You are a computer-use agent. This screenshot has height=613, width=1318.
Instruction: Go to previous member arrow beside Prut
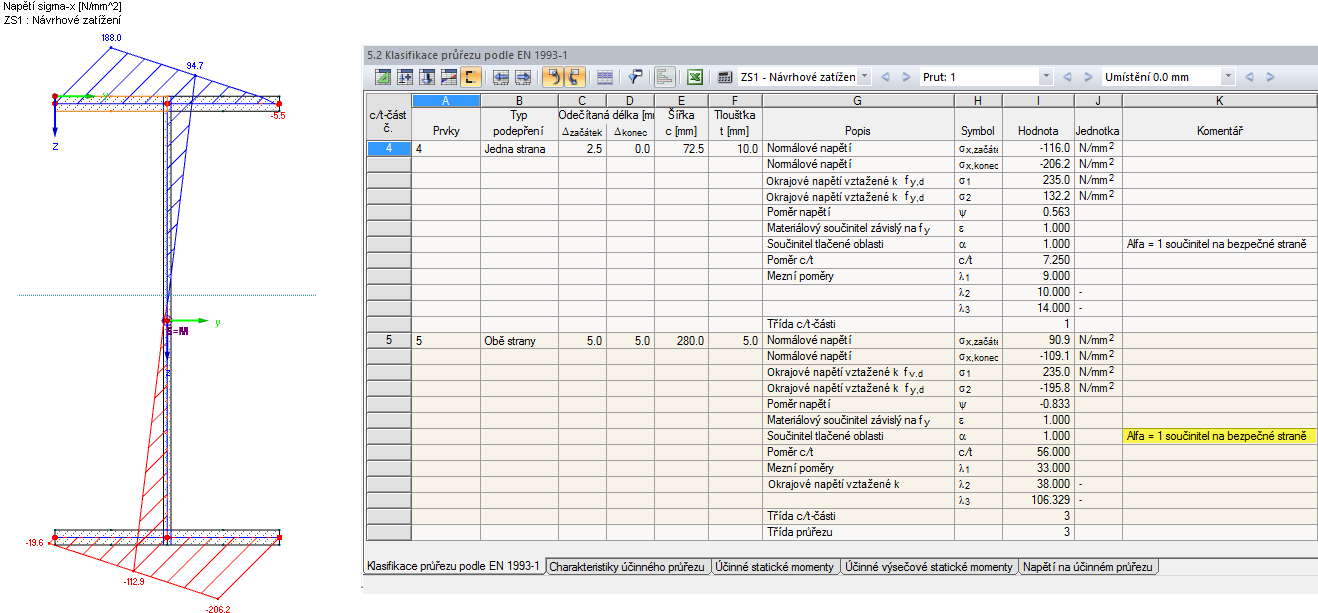point(1067,77)
